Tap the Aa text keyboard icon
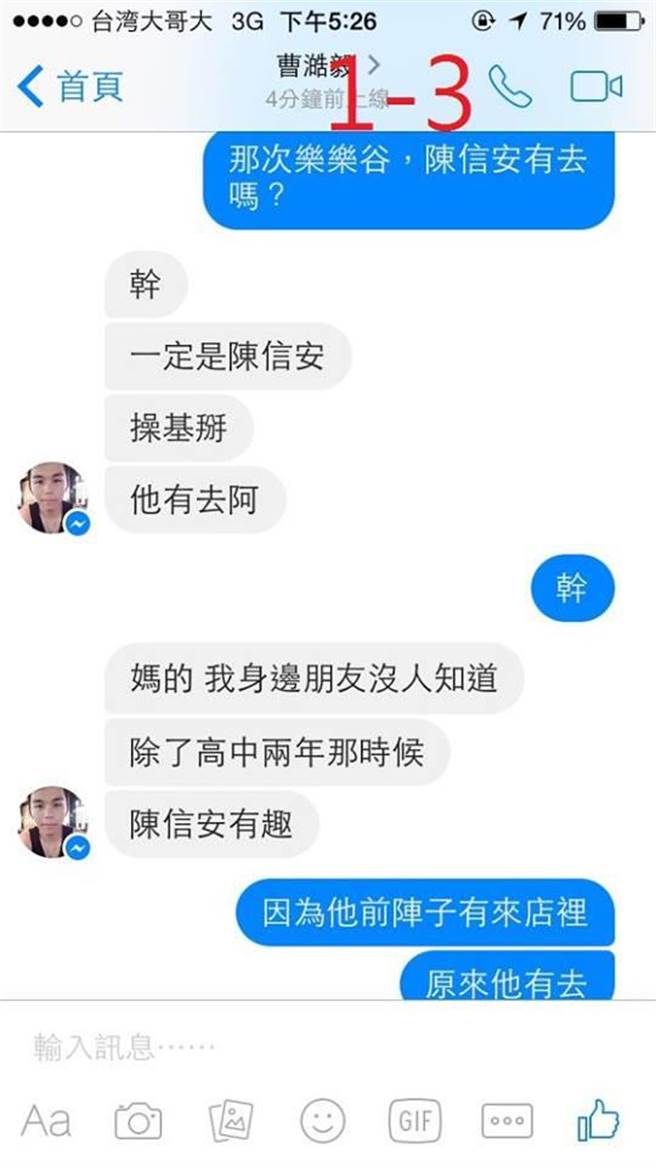The height and width of the screenshot is (1166, 656). [x=46, y=1121]
